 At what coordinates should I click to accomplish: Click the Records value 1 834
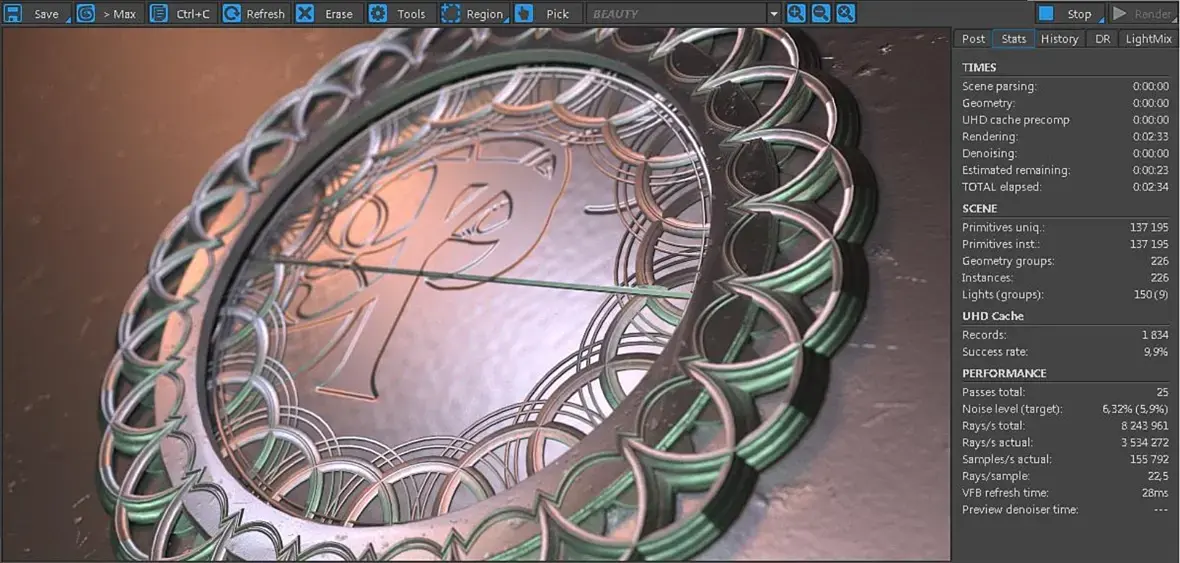pos(1155,335)
